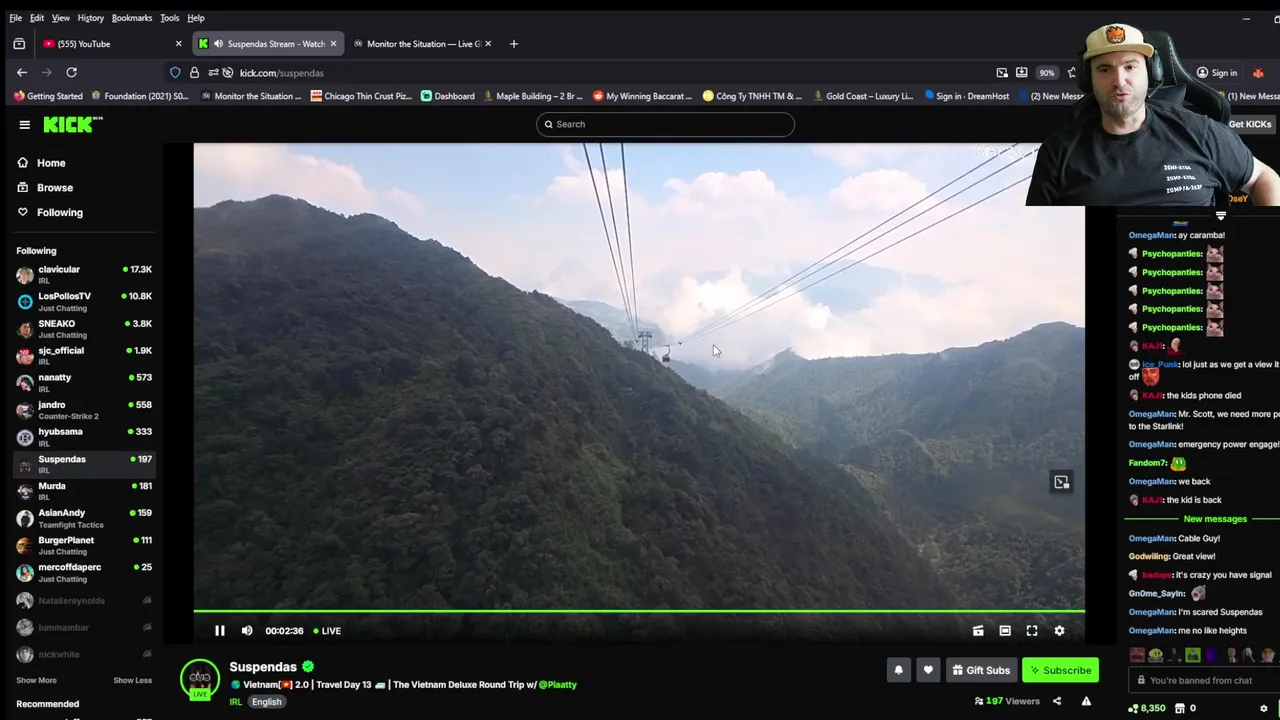Open clavicular channel in Following list
Screen dimensions: 1280x720
point(84,274)
